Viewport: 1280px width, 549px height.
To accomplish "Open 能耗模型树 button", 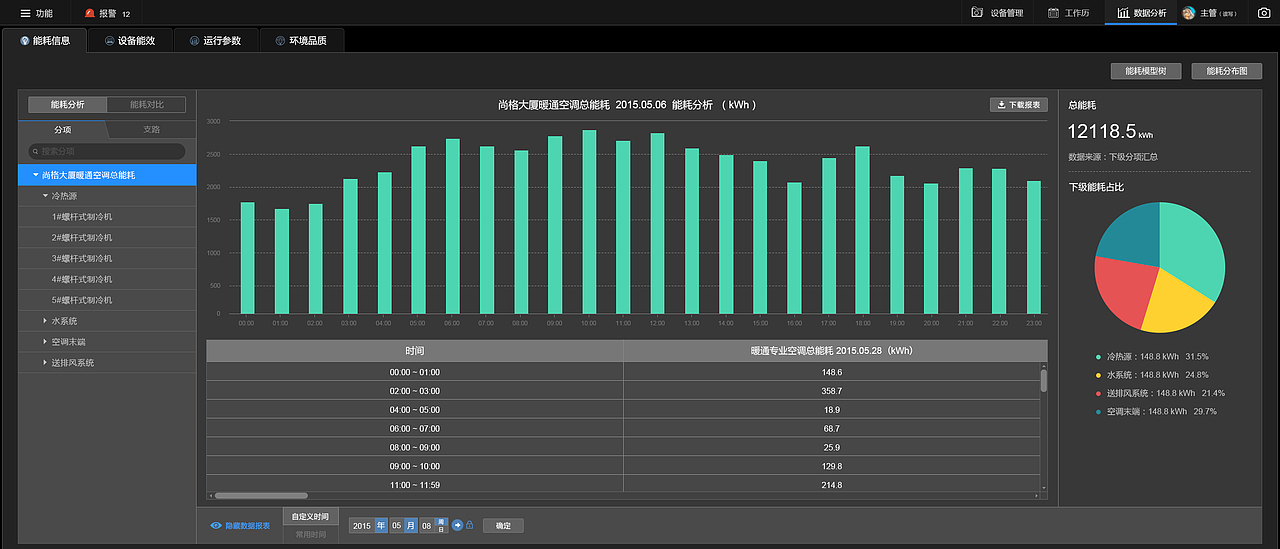I will coord(1146,71).
